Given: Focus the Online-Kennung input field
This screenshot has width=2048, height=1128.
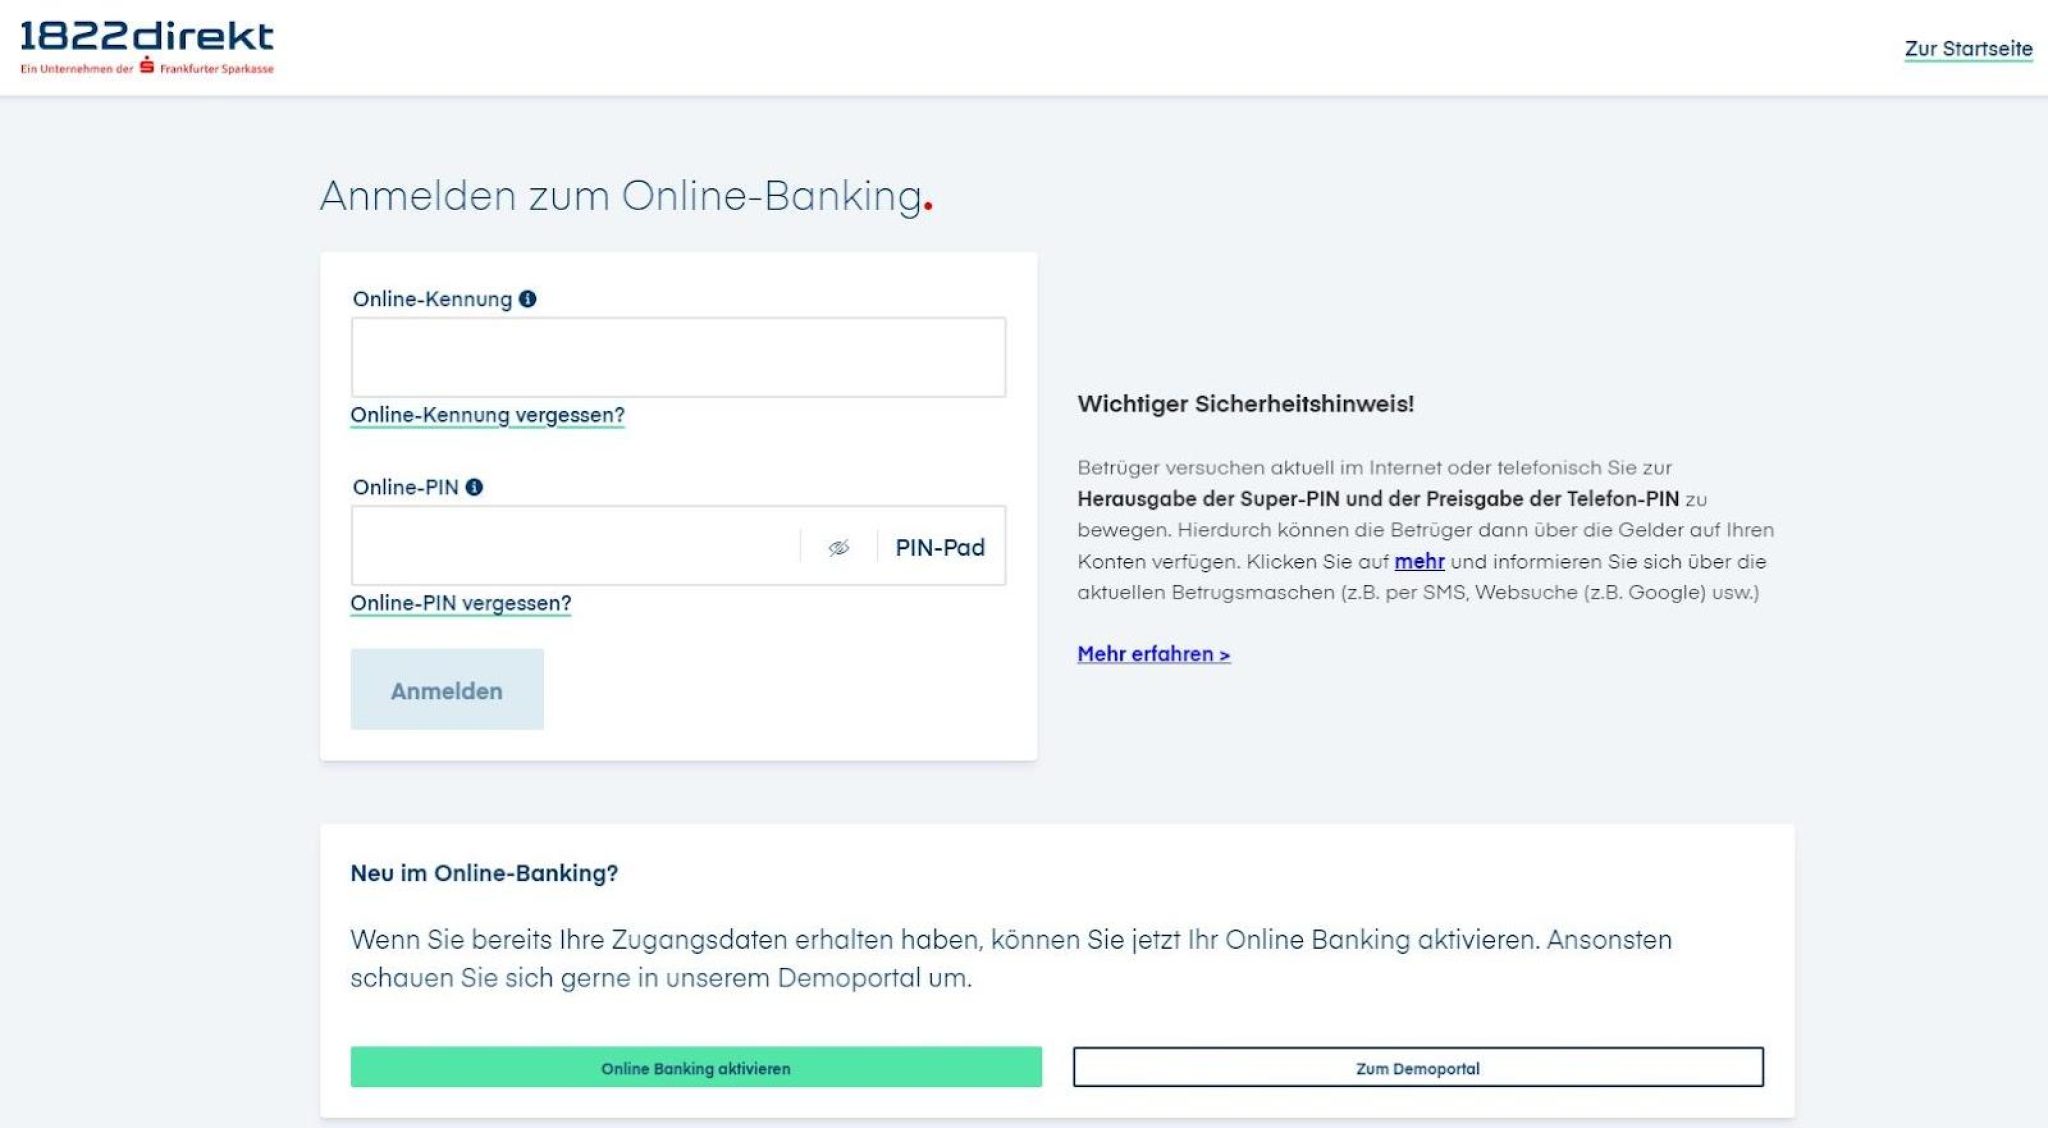Looking at the screenshot, I should tap(678, 357).
